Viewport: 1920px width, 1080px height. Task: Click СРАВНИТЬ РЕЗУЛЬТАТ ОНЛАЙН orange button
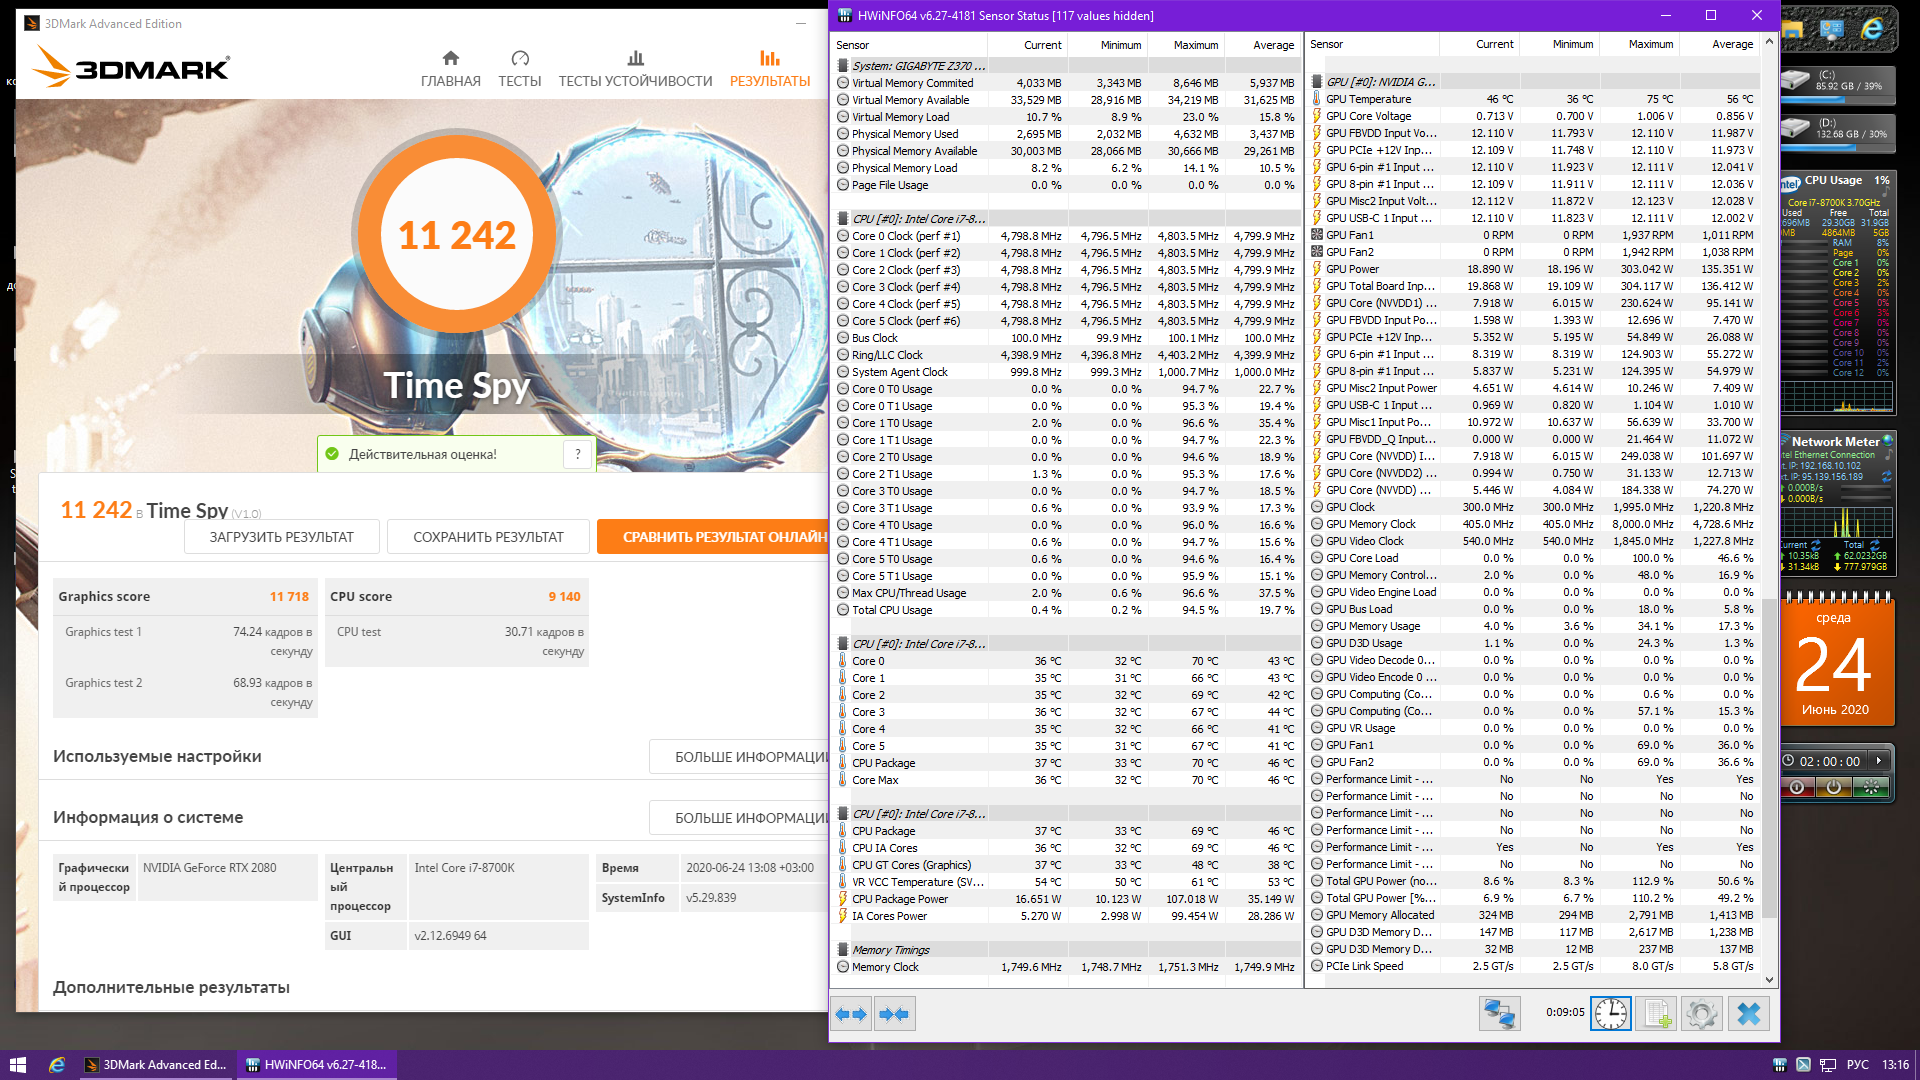(712, 537)
